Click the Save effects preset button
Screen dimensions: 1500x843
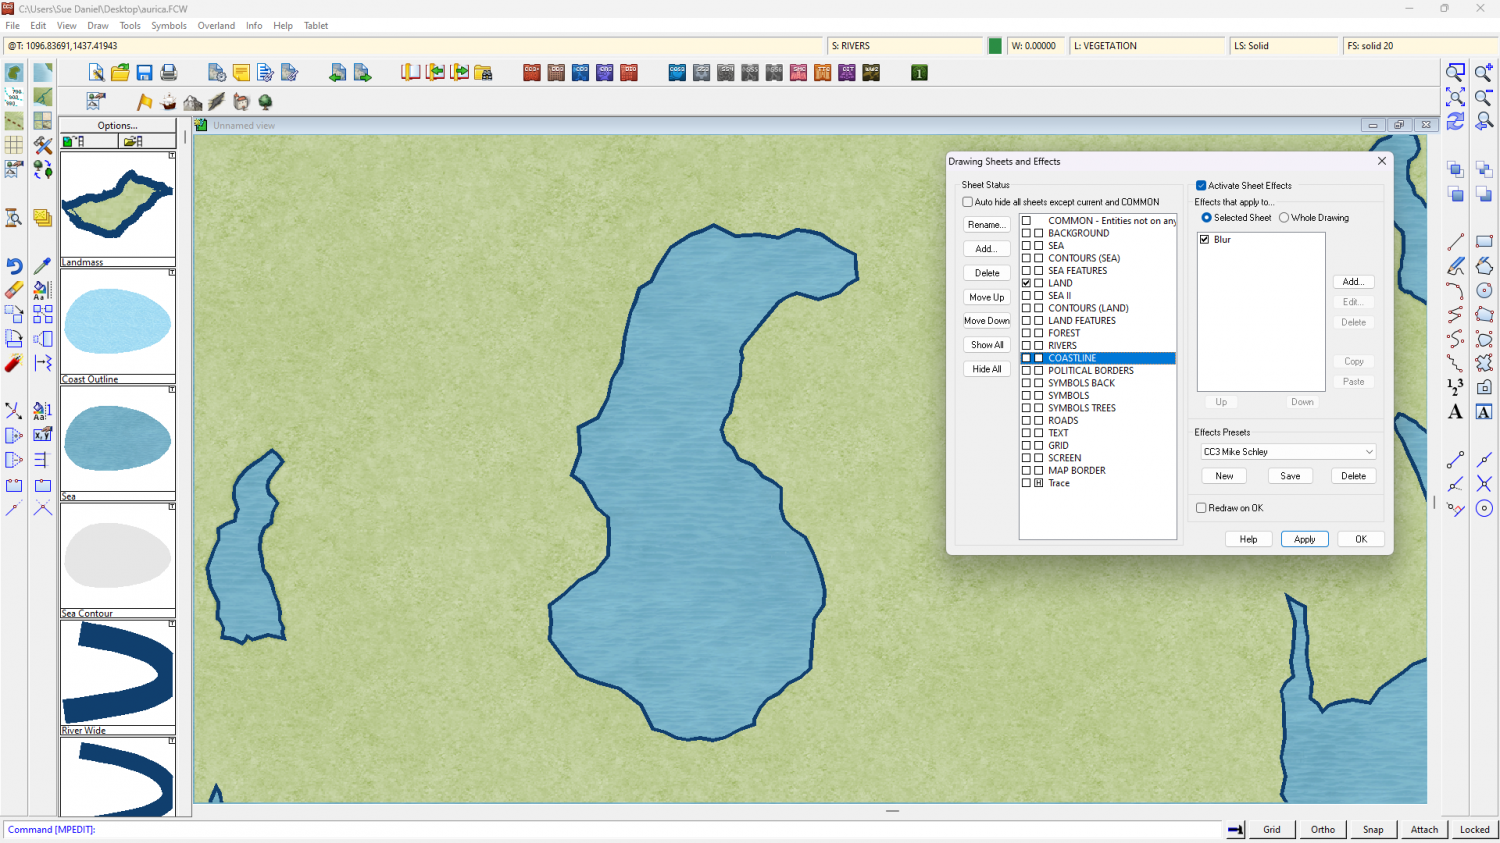(x=1290, y=476)
